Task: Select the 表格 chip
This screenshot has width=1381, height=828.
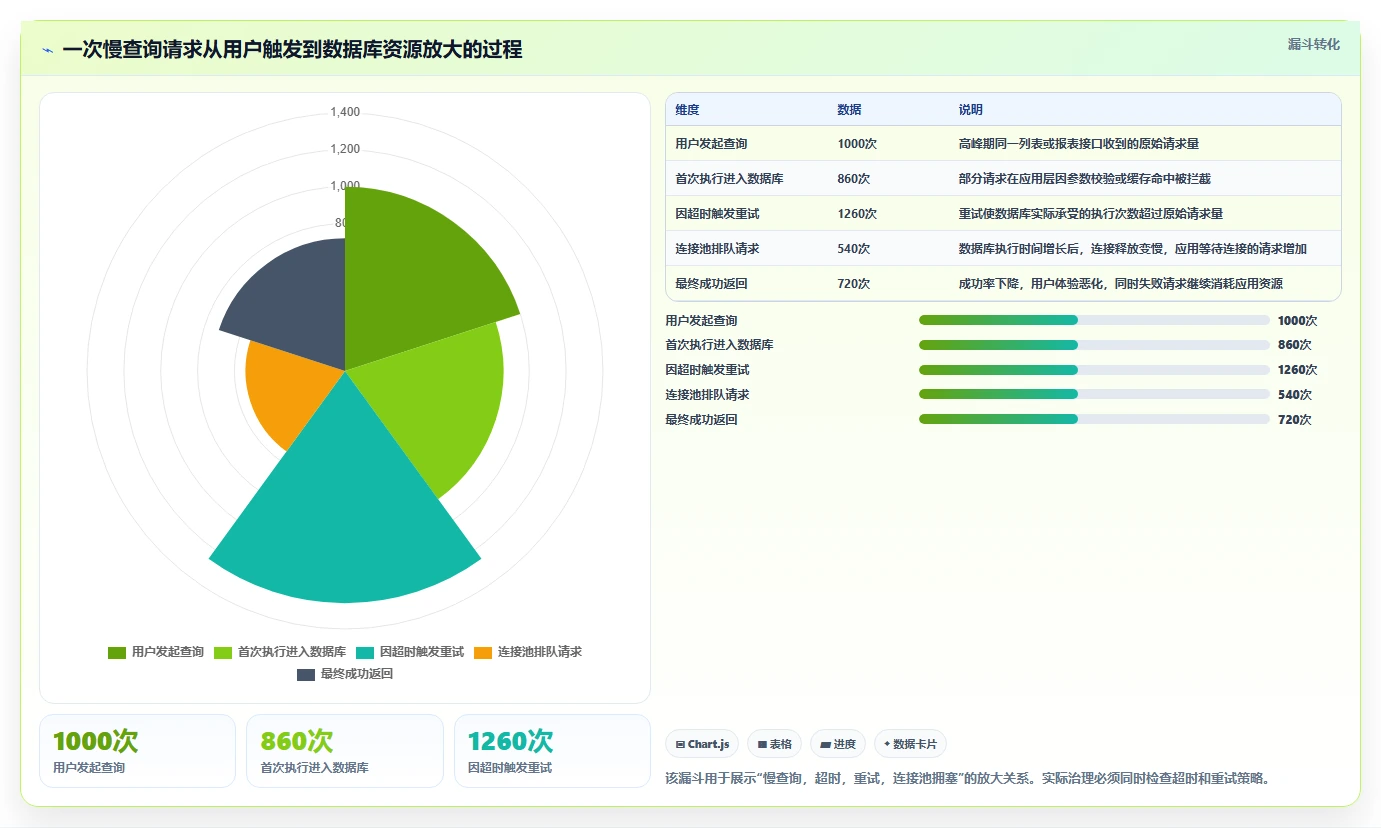Action: point(774,744)
